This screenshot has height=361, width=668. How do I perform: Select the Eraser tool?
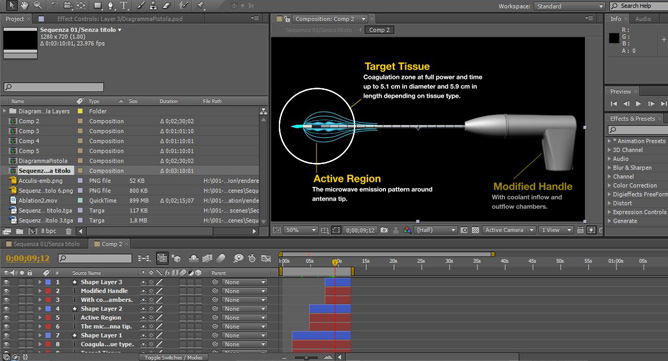click(166, 6)
